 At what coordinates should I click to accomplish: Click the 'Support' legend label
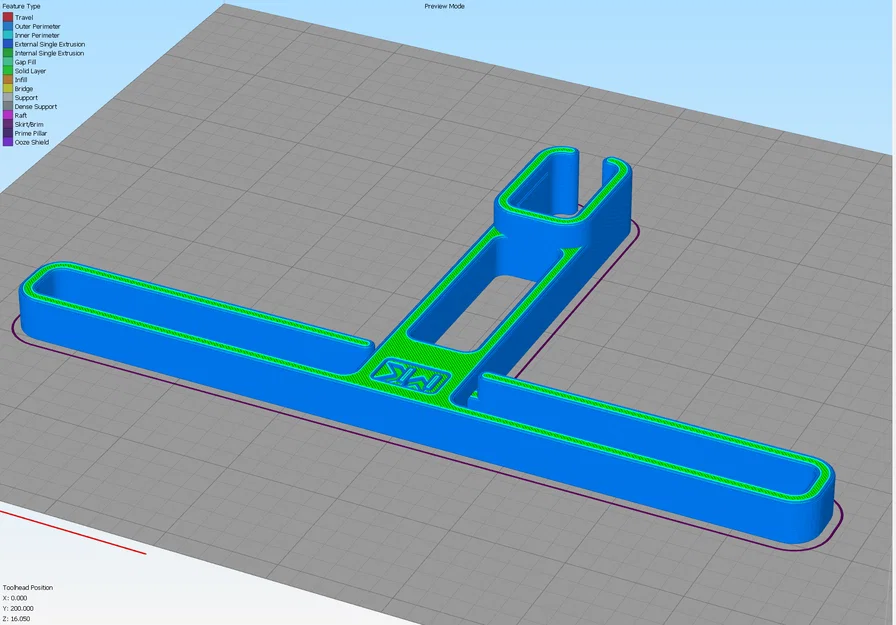tap(26, 98)
